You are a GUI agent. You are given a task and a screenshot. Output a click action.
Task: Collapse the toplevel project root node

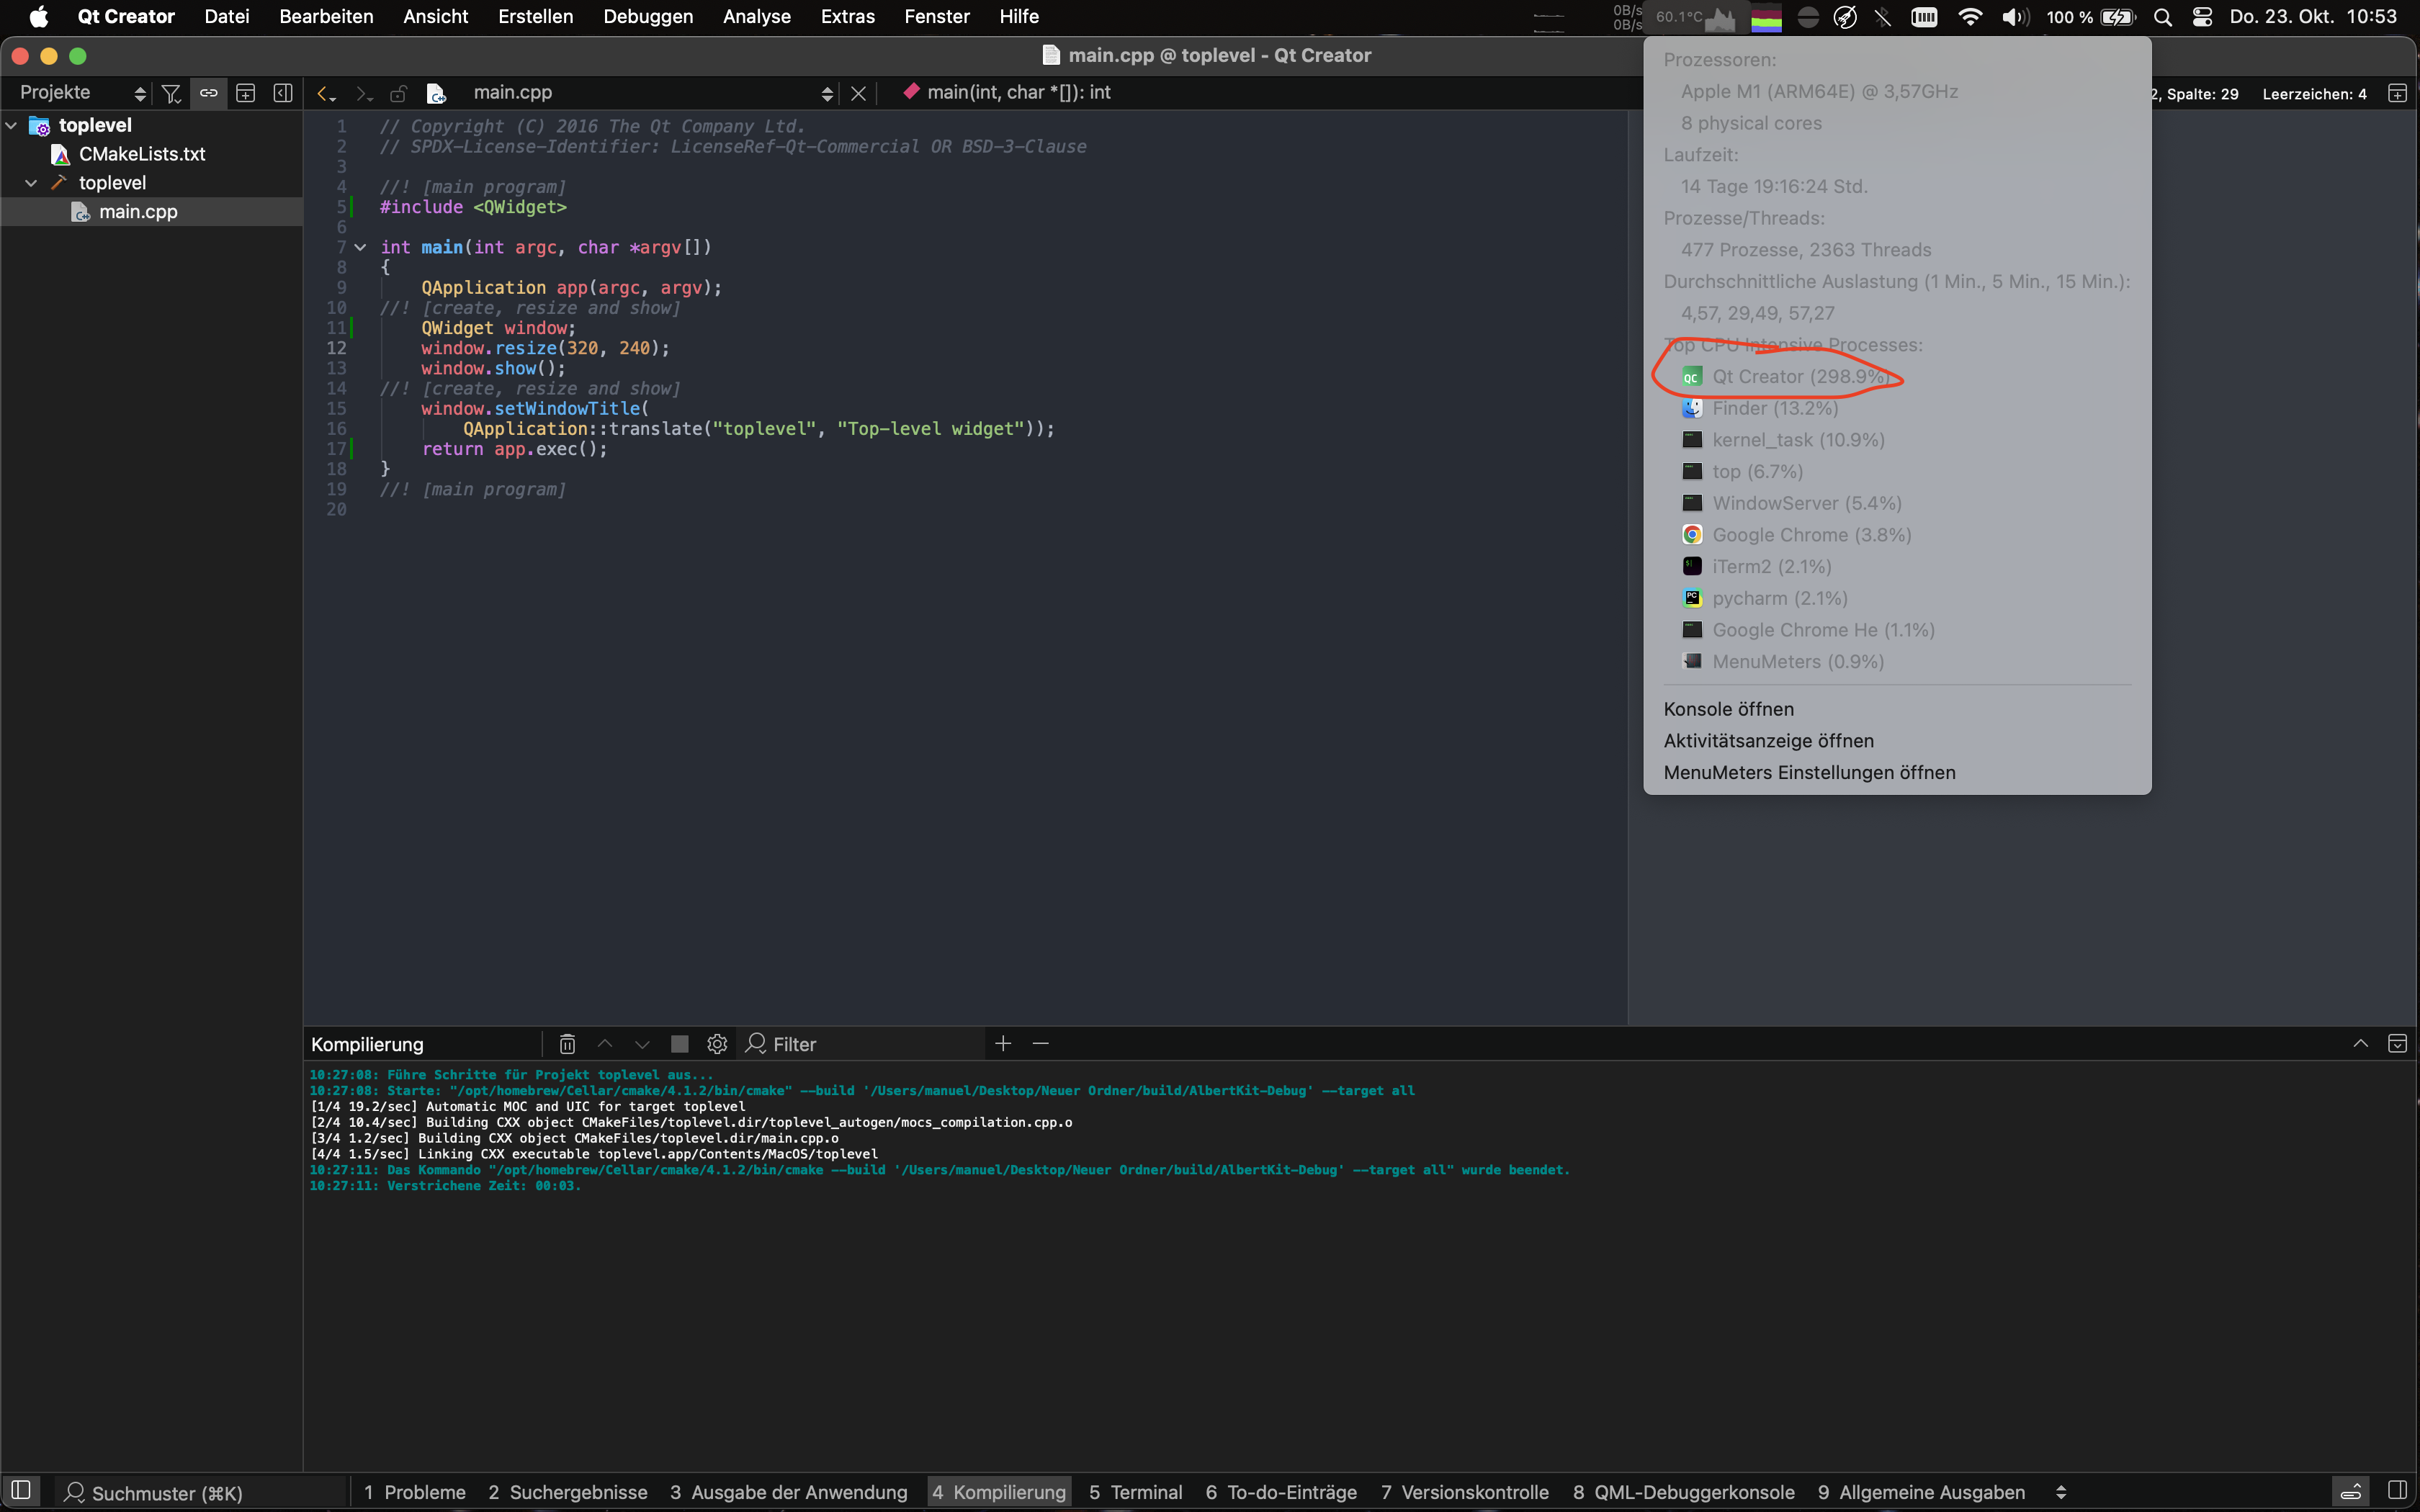(x=12, y=126)
